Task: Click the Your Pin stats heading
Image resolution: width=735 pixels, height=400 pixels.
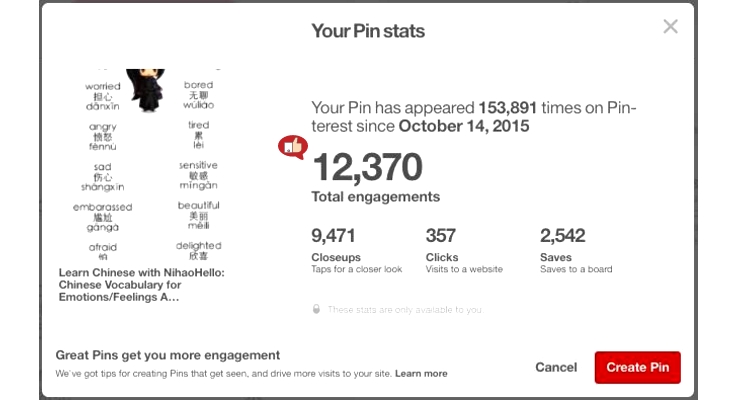Action: coord(368,31)
